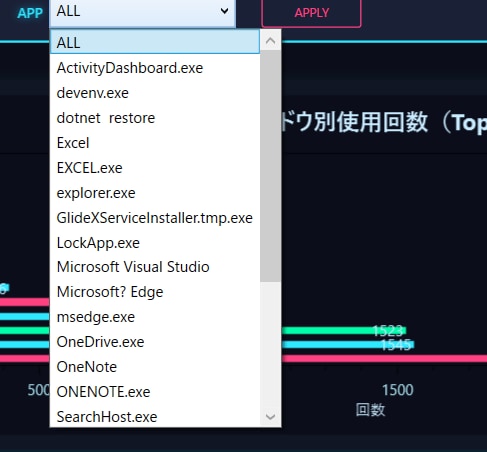The width and height of the screenshot is (487, 452).
Task: Click the list scrollbar up arrow
Action: [x=270, y=41]
